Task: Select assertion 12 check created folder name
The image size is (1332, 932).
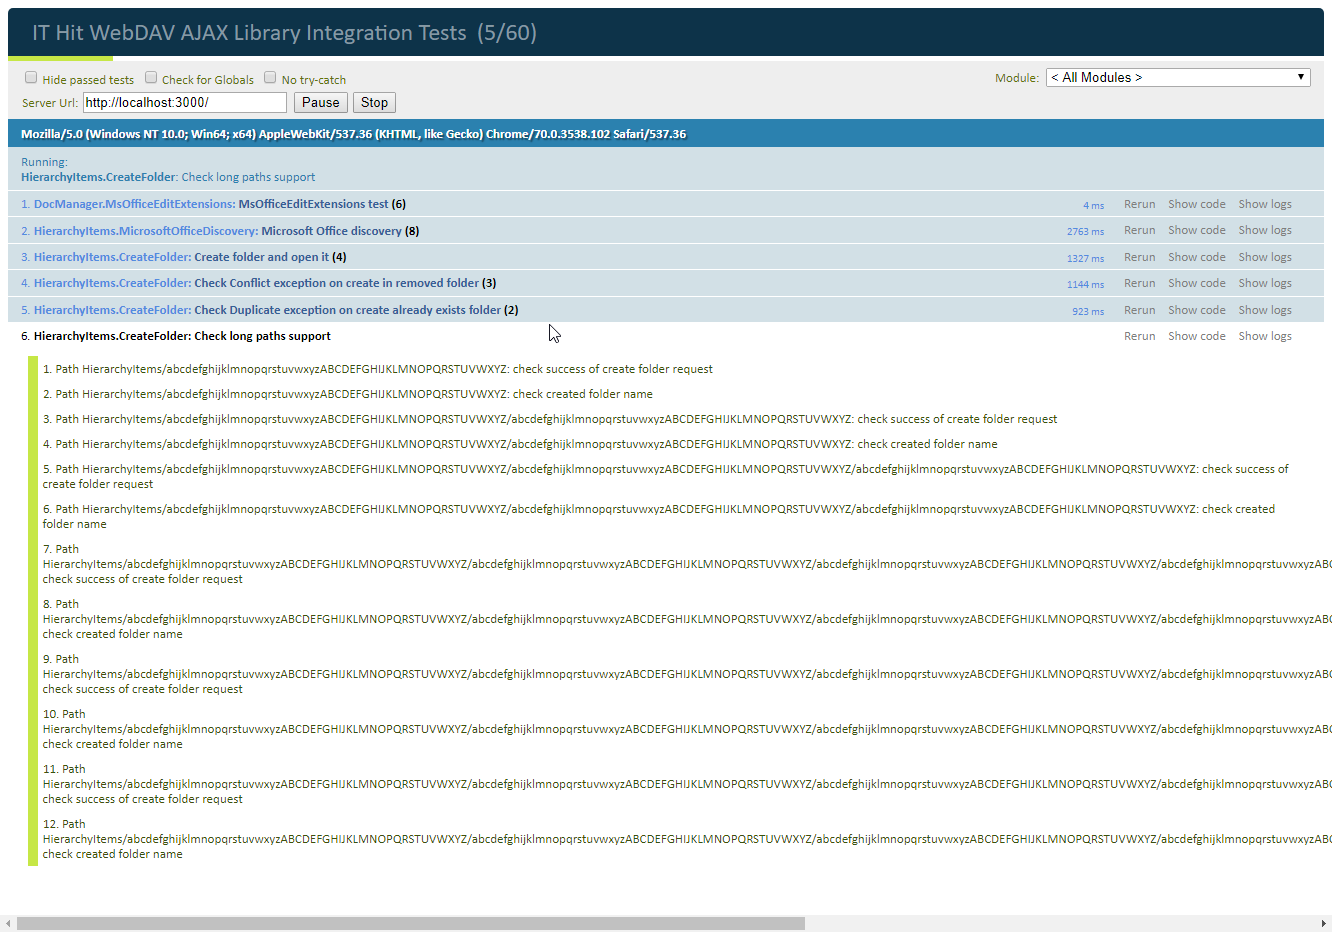Action: pyautogui.click(x=687, y=839)
